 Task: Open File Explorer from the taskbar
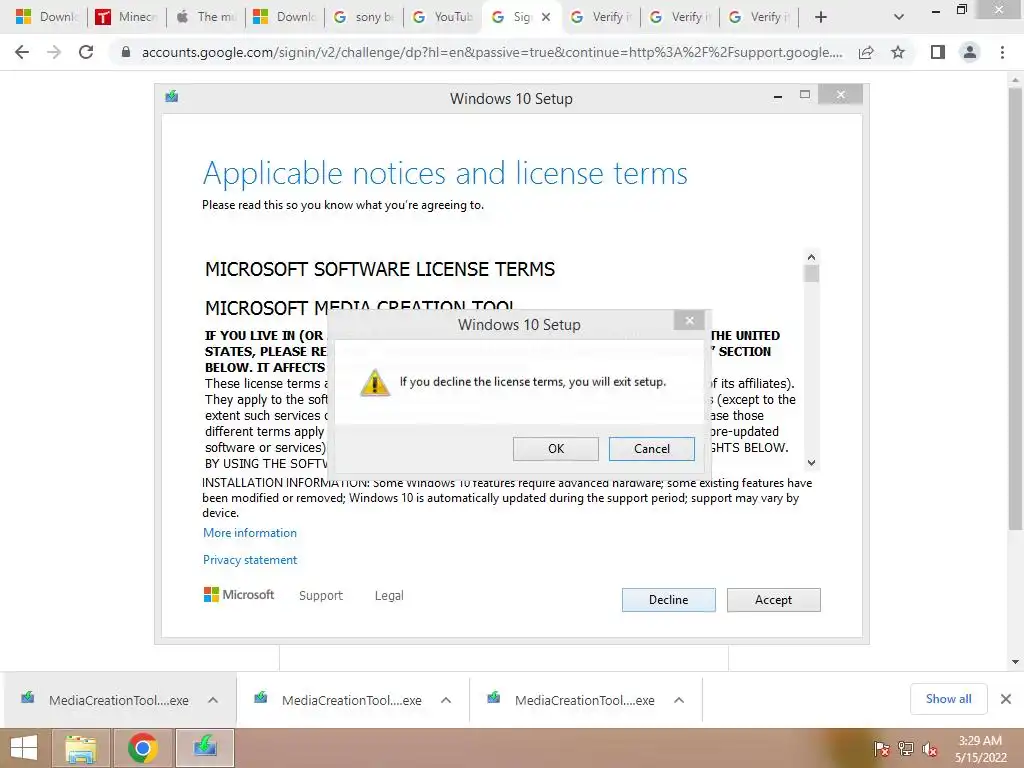(x=80, y=748)
